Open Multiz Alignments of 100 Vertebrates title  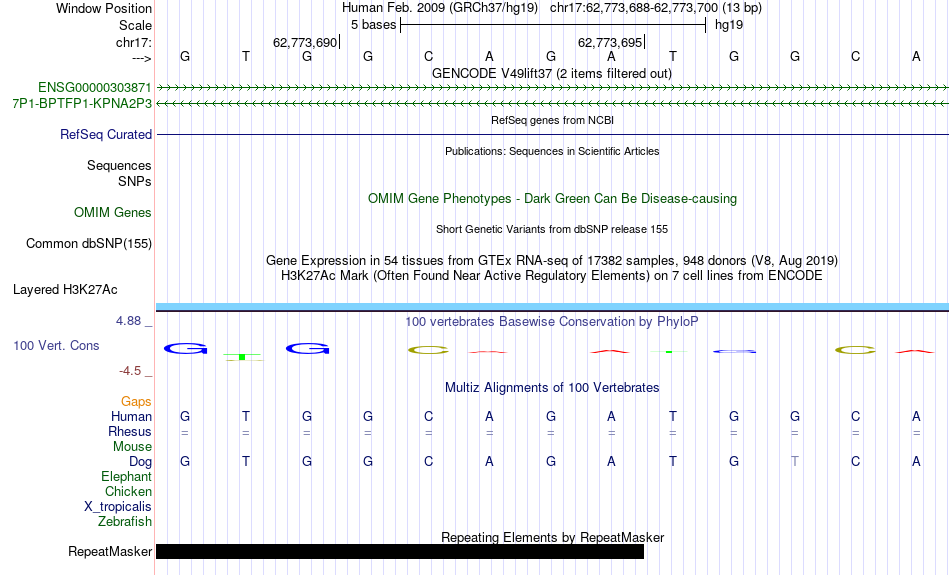click(552, 388)
